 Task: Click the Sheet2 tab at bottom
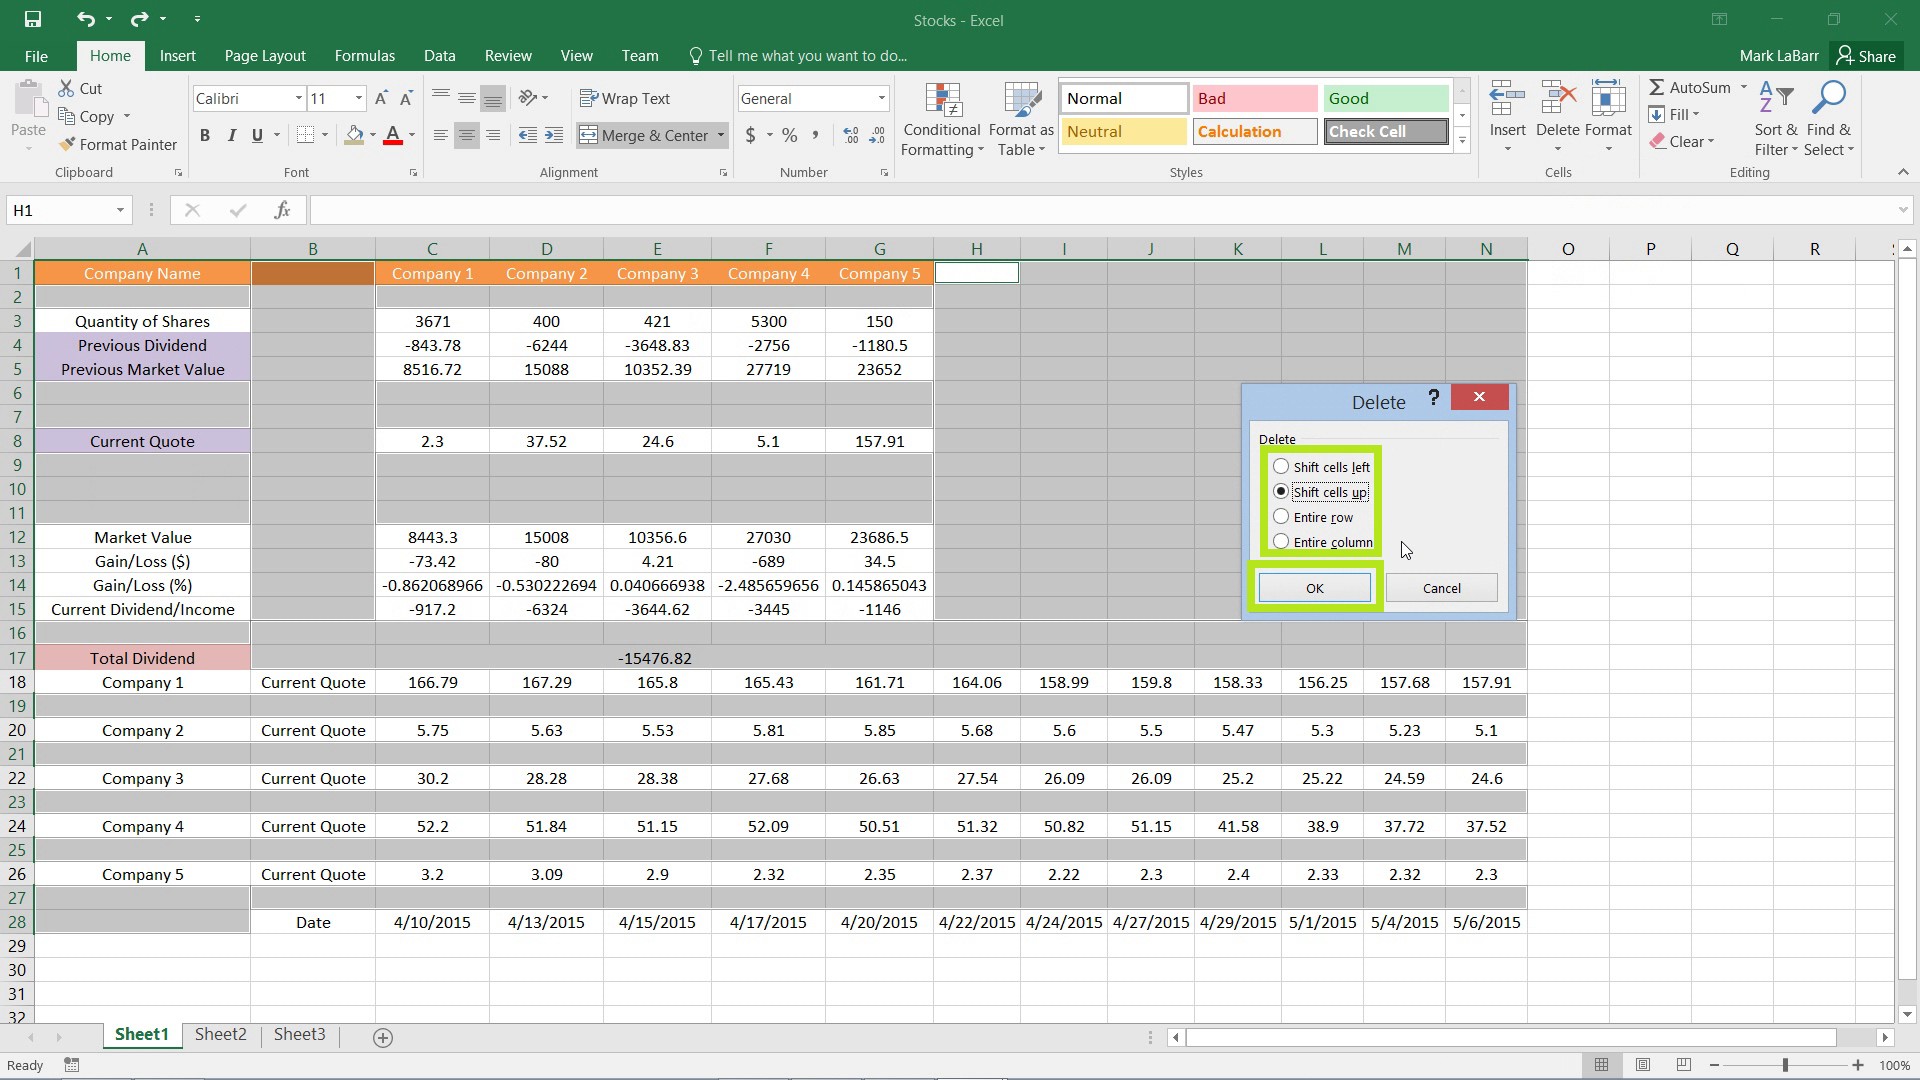click(220, 1034)
